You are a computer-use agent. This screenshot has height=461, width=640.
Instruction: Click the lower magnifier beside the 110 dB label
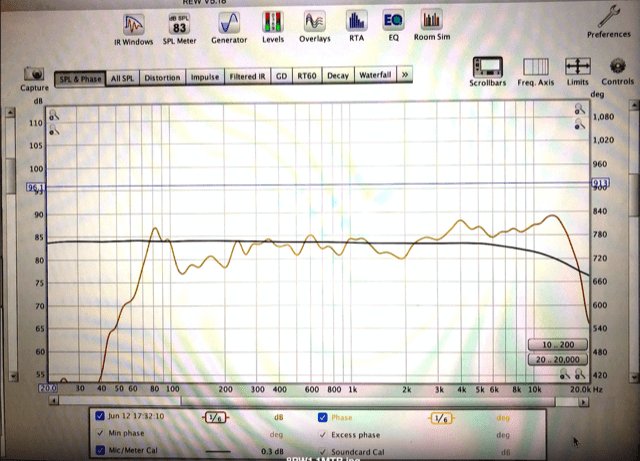(x=53, y=130)
